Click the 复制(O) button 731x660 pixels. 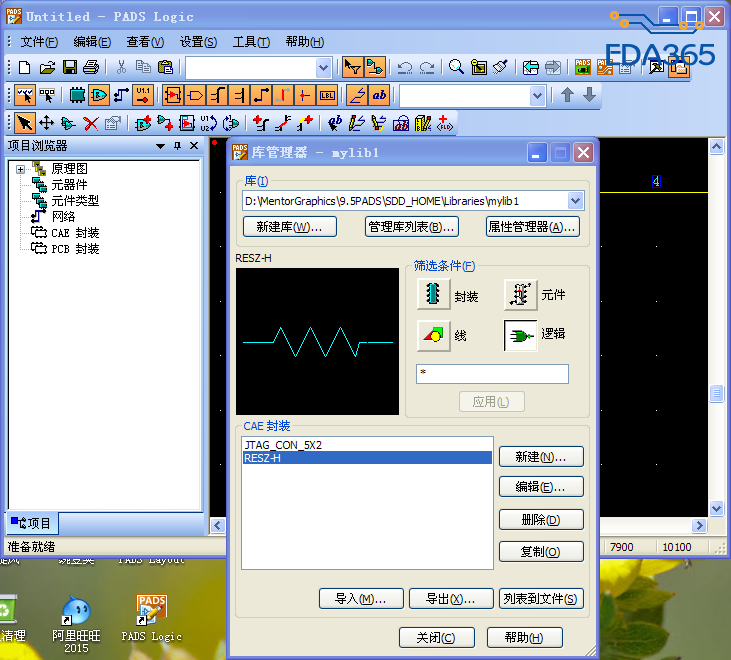[x=541, y=552]
